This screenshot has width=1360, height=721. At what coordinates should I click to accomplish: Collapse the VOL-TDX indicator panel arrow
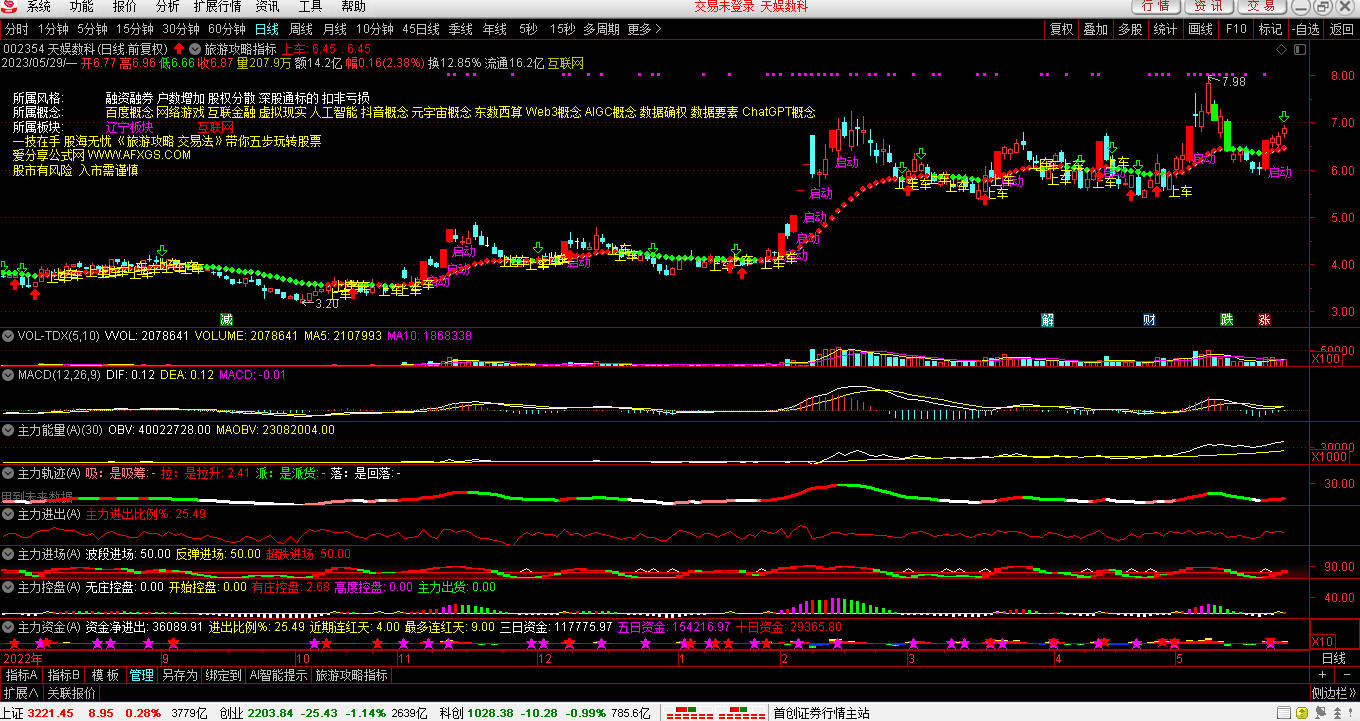pyautogui.click(x=8, y=336)
